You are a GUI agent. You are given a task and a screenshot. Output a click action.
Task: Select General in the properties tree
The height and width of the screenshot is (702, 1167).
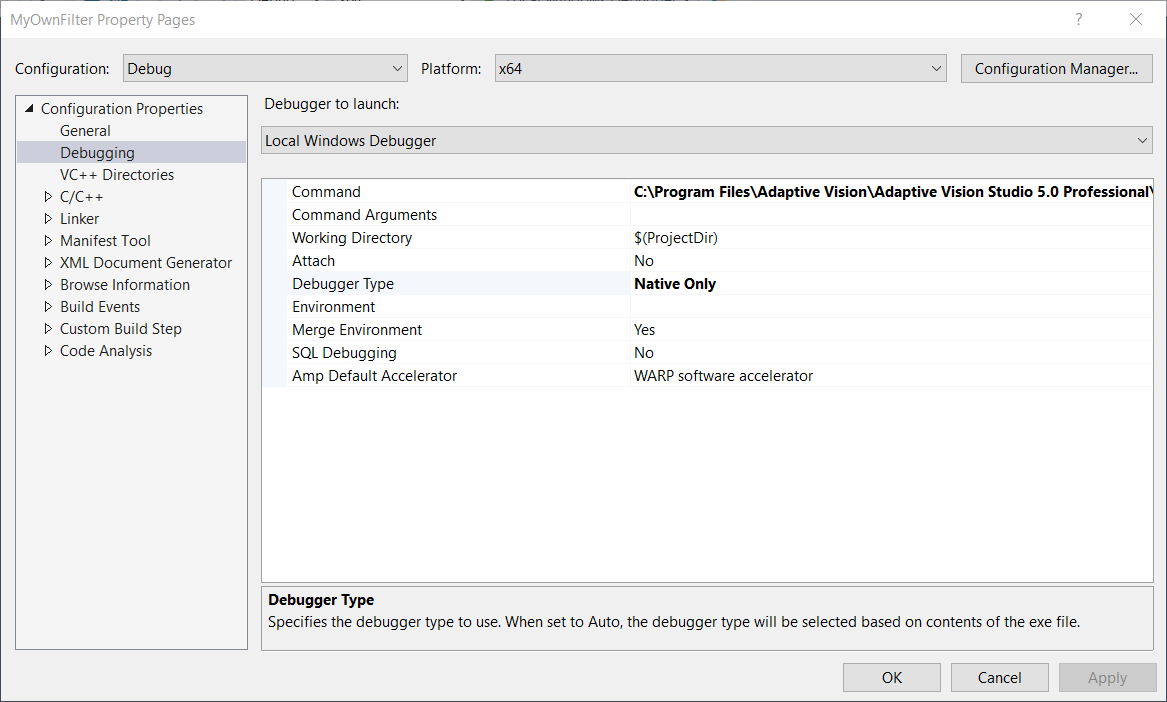[x=85, y=131]
